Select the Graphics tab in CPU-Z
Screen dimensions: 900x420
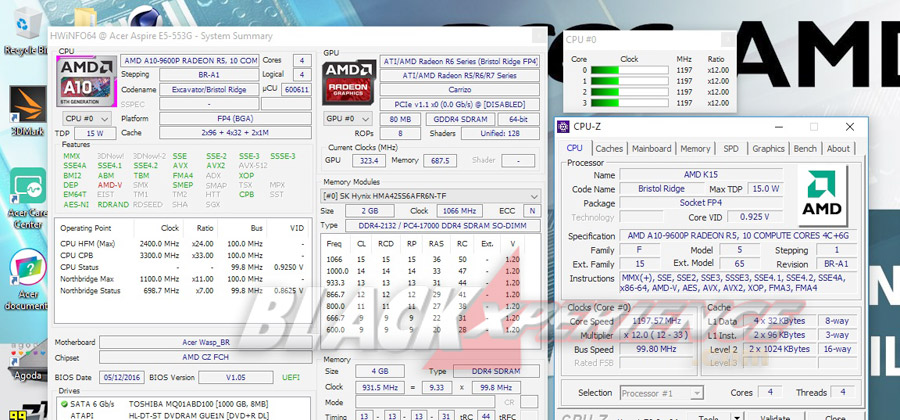(x=768, y=149)
